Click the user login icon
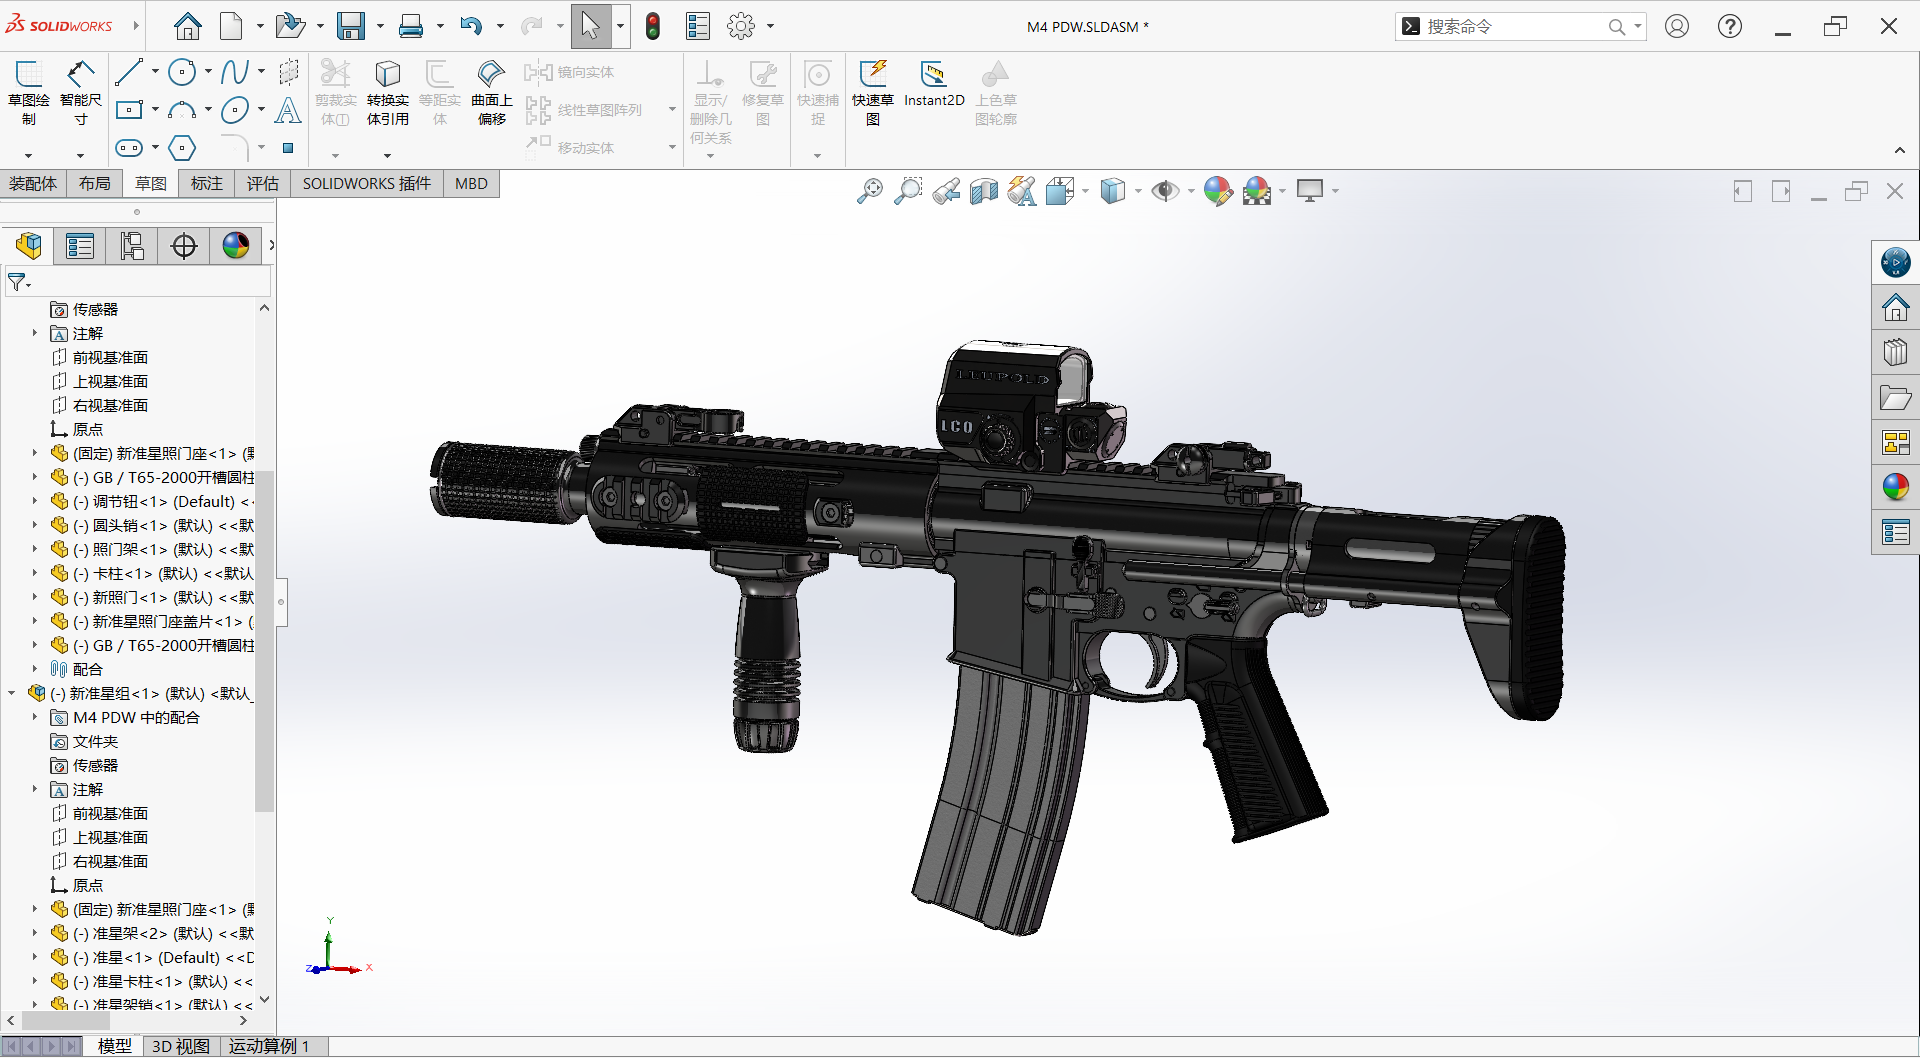This screenshot has height=1058, width=1920. [x=1677, y=26]
